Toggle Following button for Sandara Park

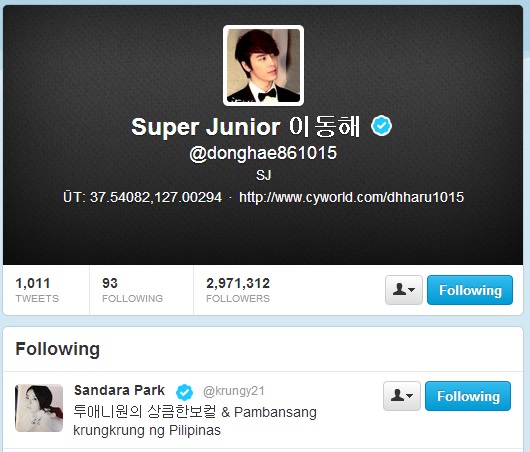click(468, 396)
